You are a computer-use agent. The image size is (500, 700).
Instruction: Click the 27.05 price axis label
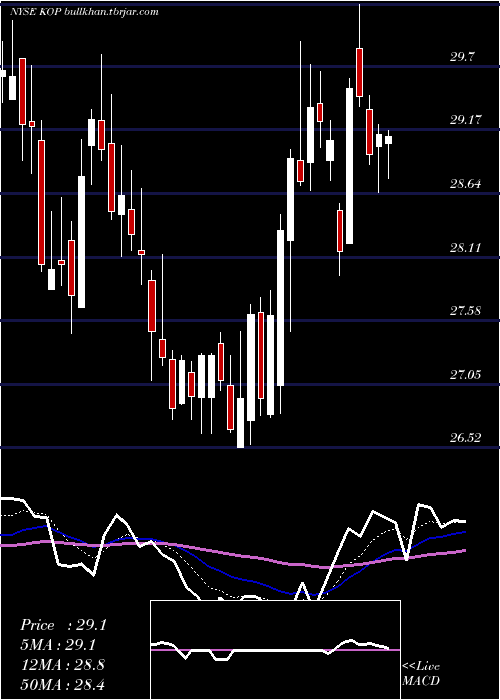click(466, 374)
